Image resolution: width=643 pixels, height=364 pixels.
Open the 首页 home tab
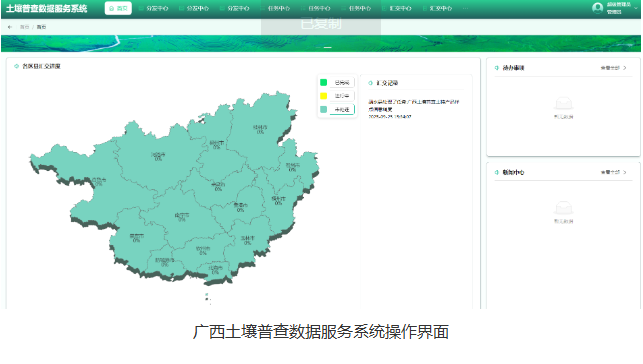point(118,8)
